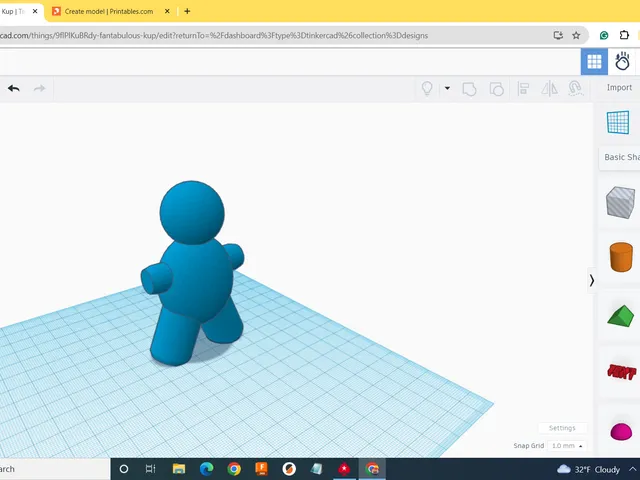
Task: Pick the magenta Half Sphere shape
Action: click(621, 432)
